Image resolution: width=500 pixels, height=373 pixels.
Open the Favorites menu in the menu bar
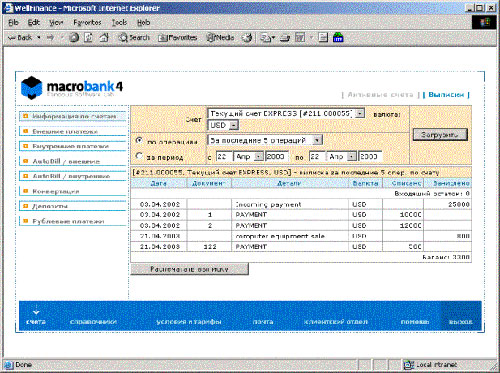pos(87,22)
